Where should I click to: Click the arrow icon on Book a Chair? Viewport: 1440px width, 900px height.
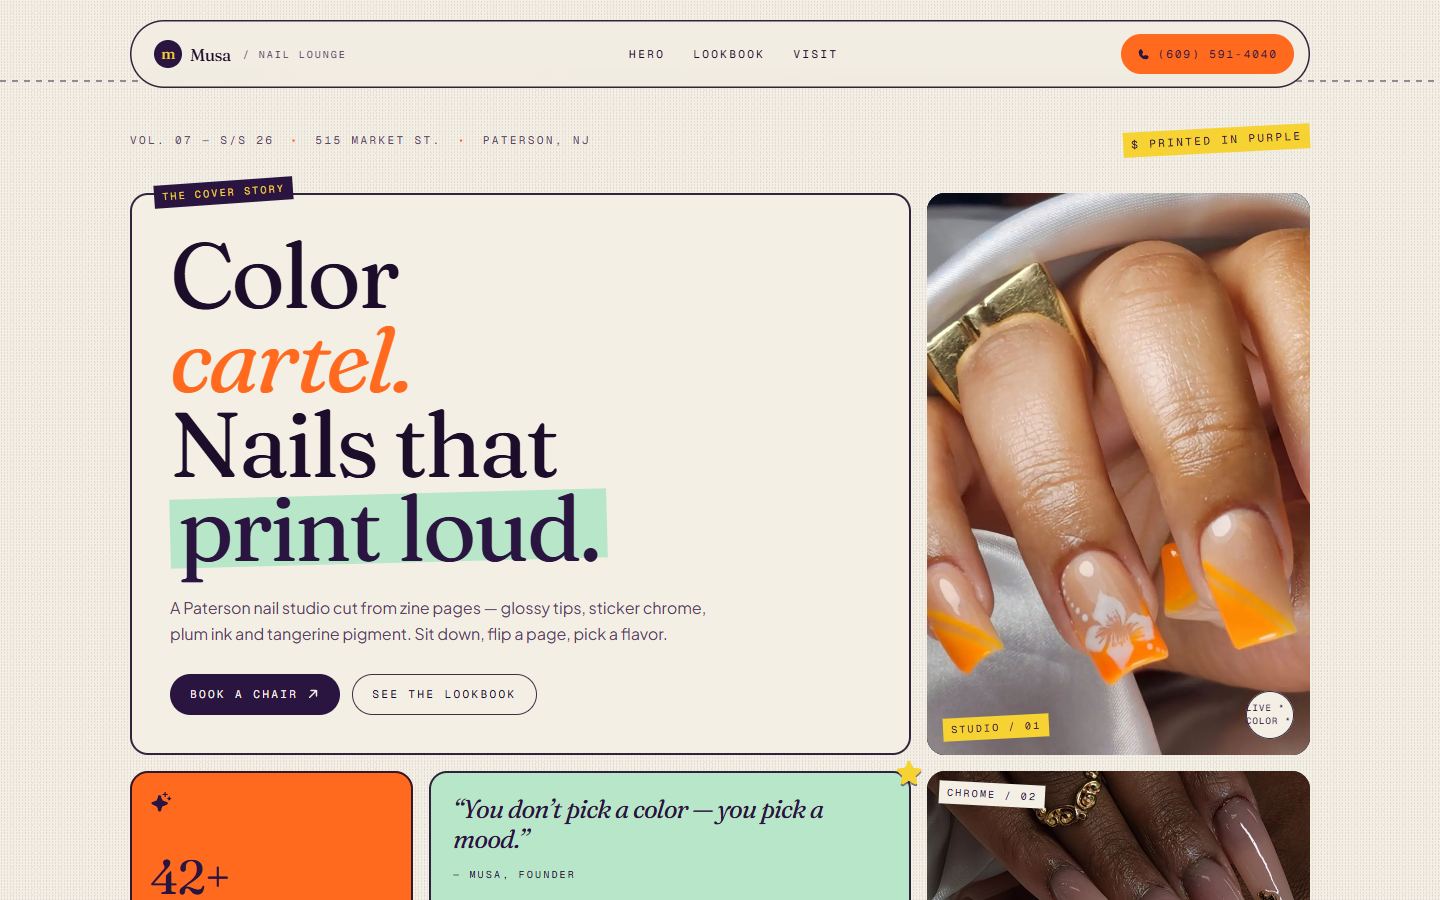tap(312, 694)
